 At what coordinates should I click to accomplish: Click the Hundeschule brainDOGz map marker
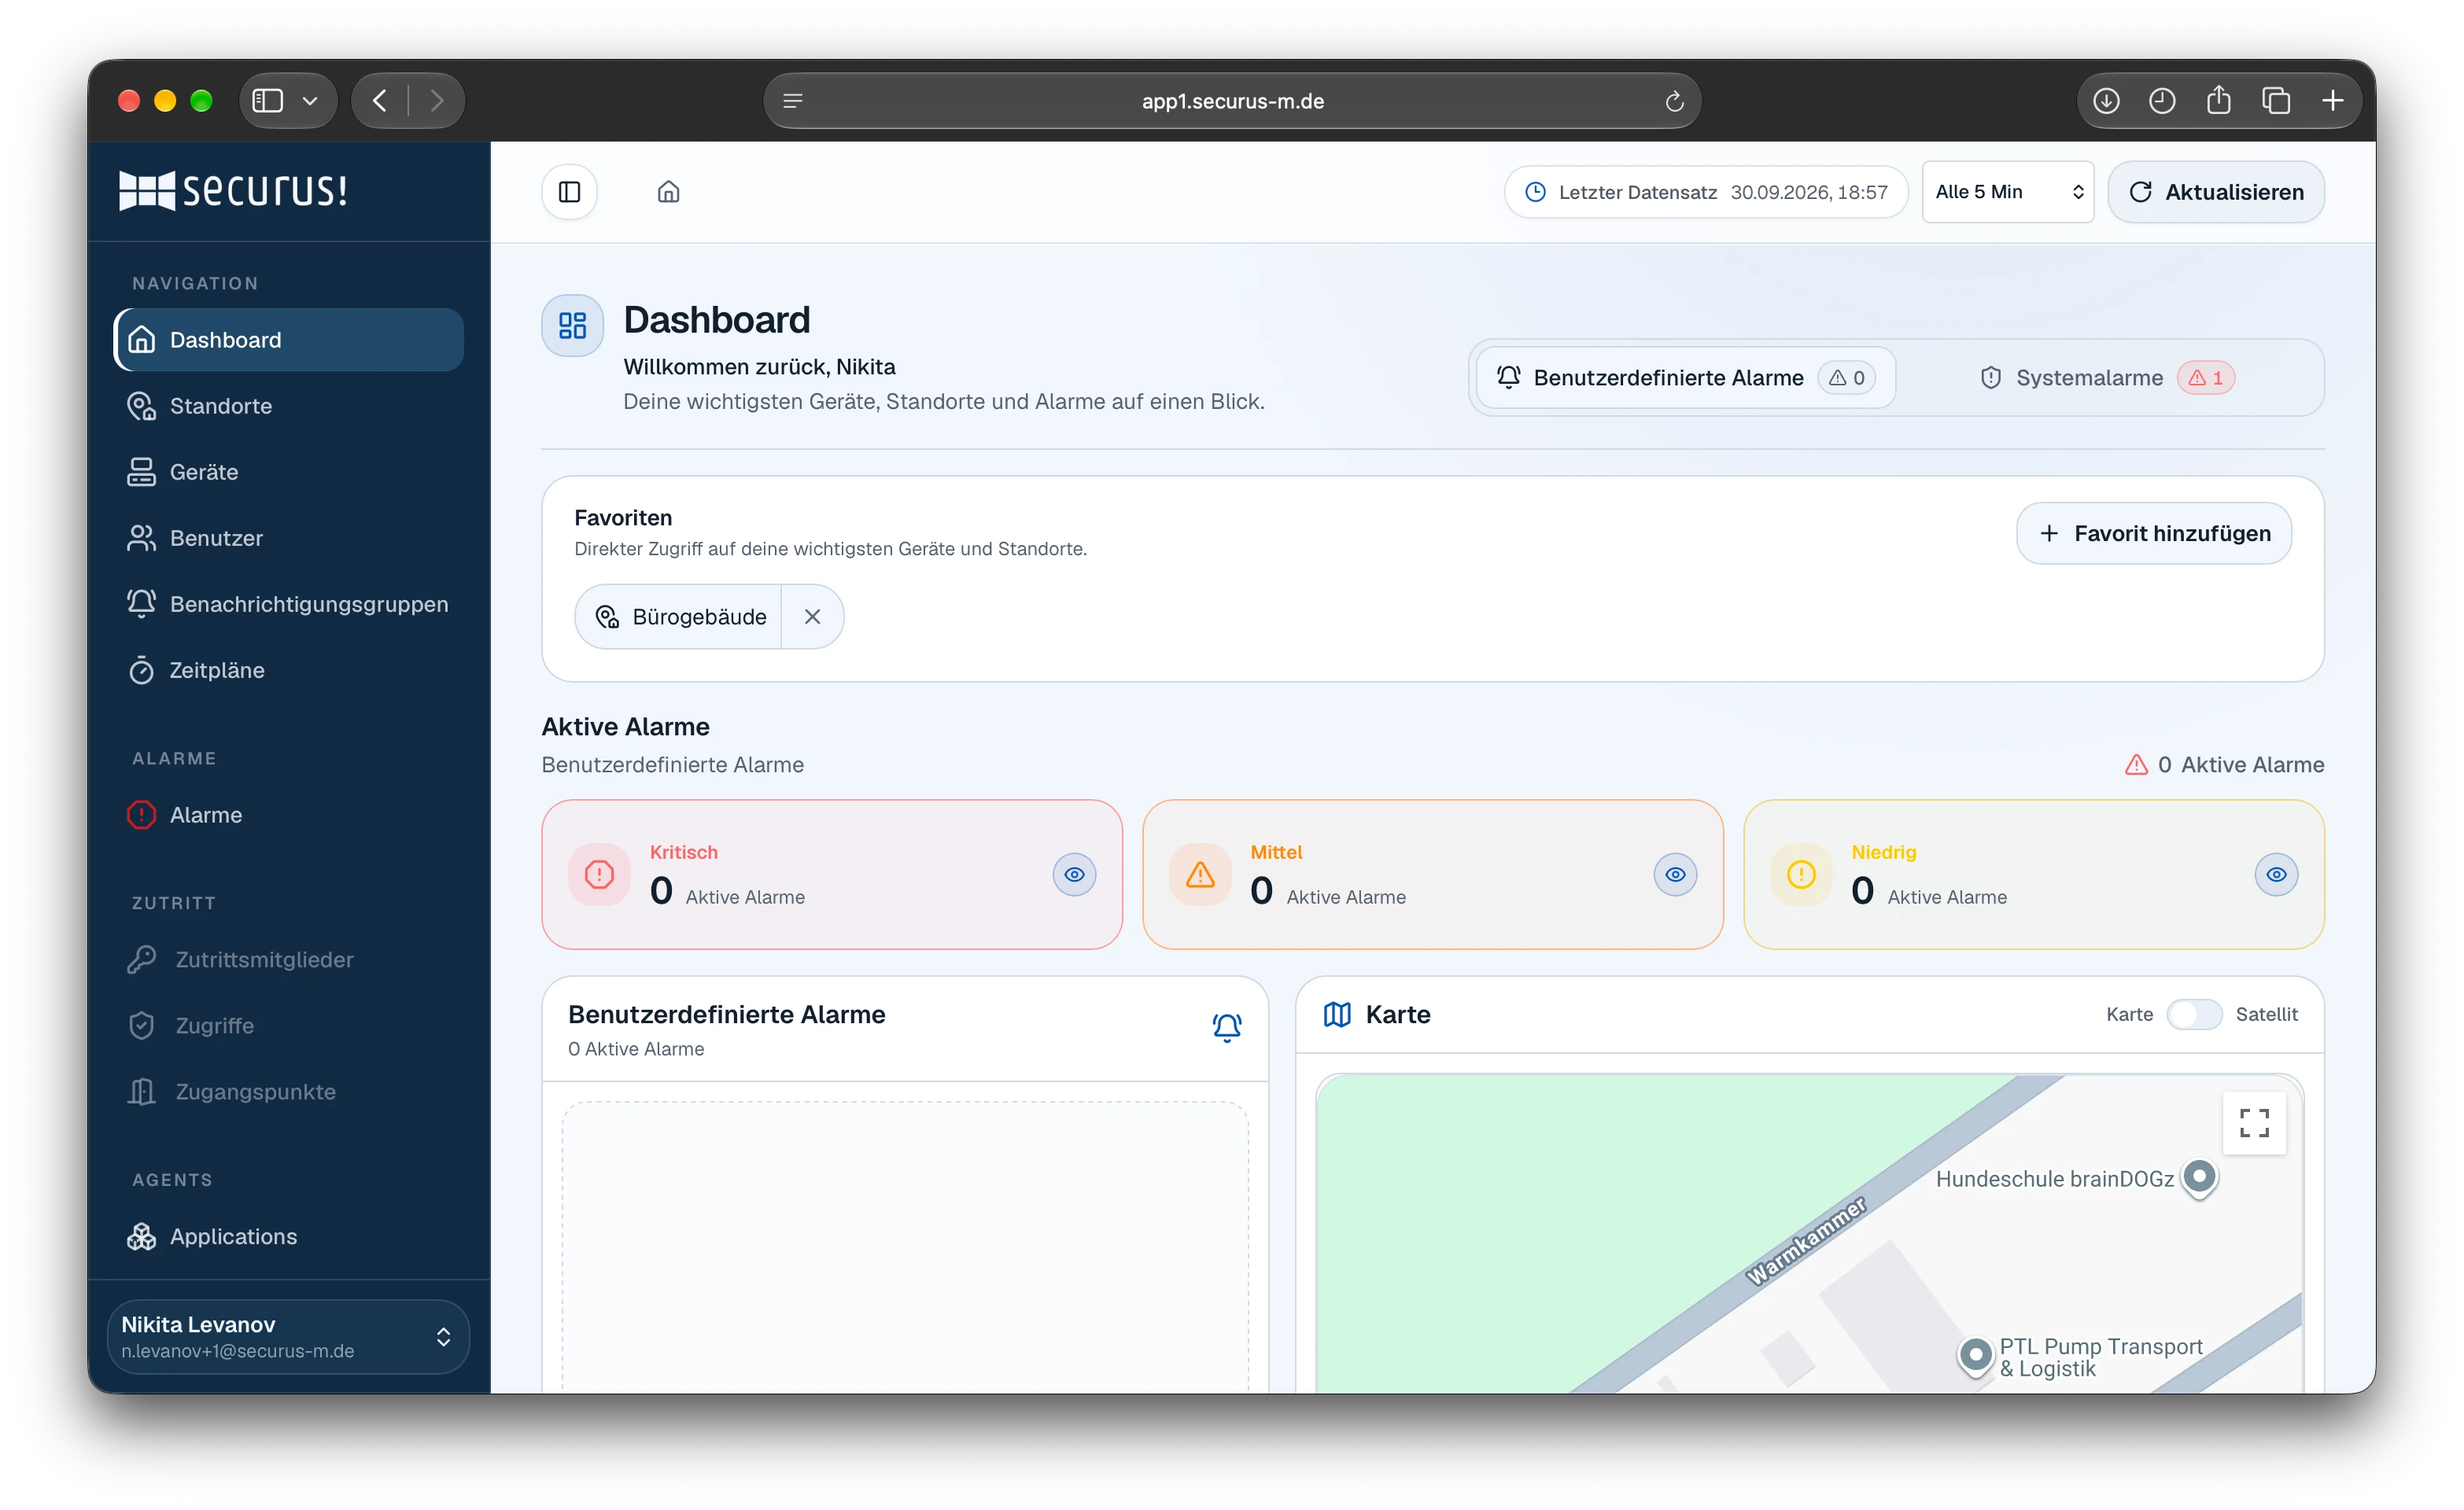pos(2199,1177)
